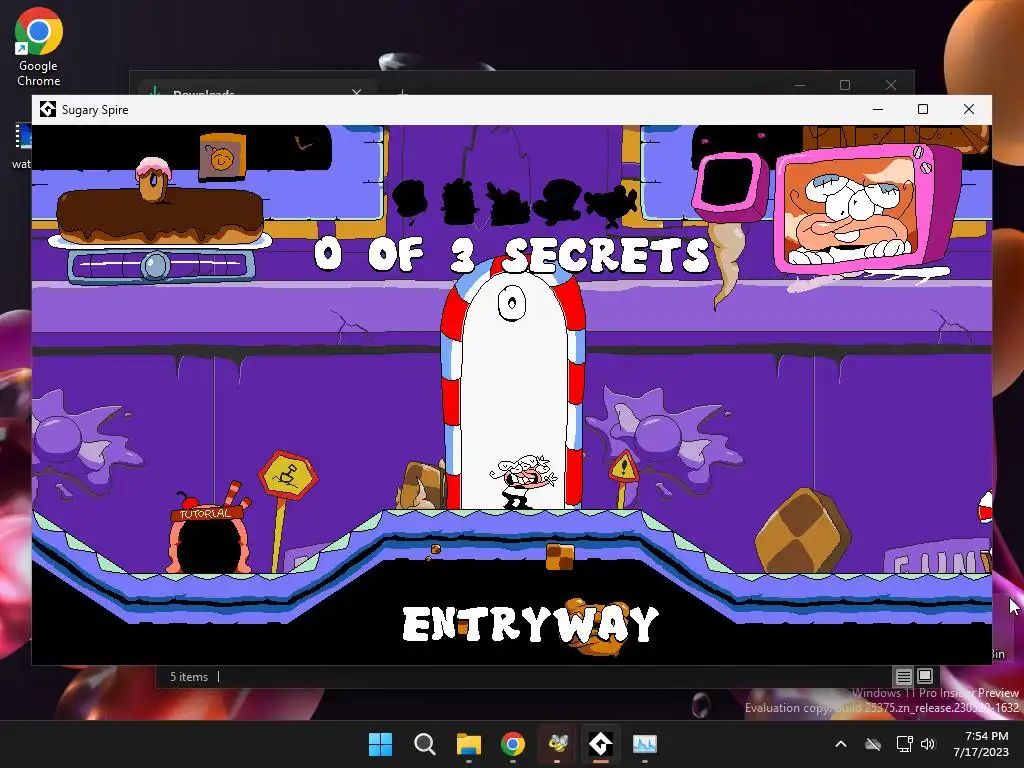Select the GameMaker game taskbar icon
Viewport: 1024px width, 768px height.
[x=601, y=743]
